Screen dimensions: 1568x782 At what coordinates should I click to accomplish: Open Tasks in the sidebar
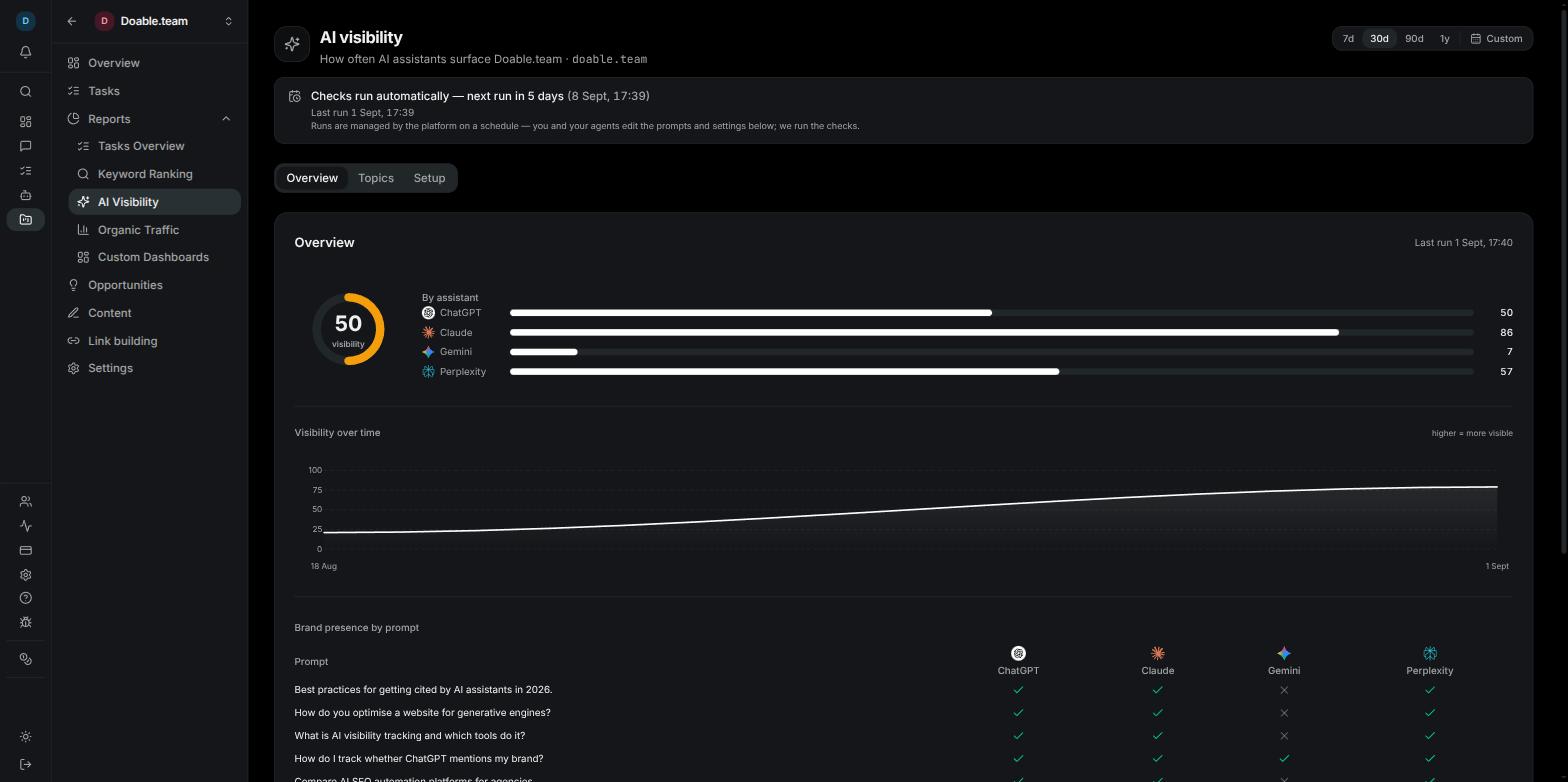(x=150, y=91)
